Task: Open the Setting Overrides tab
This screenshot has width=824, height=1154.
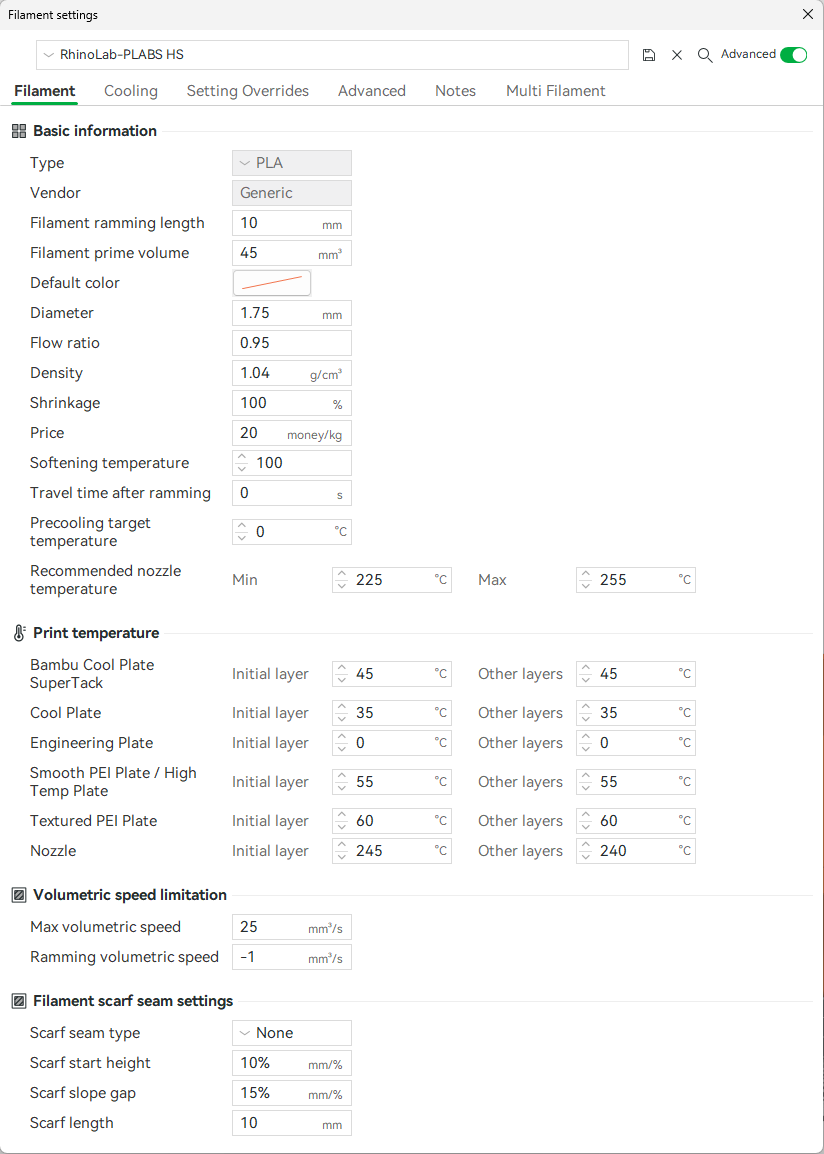Action: tap(247, 90)
